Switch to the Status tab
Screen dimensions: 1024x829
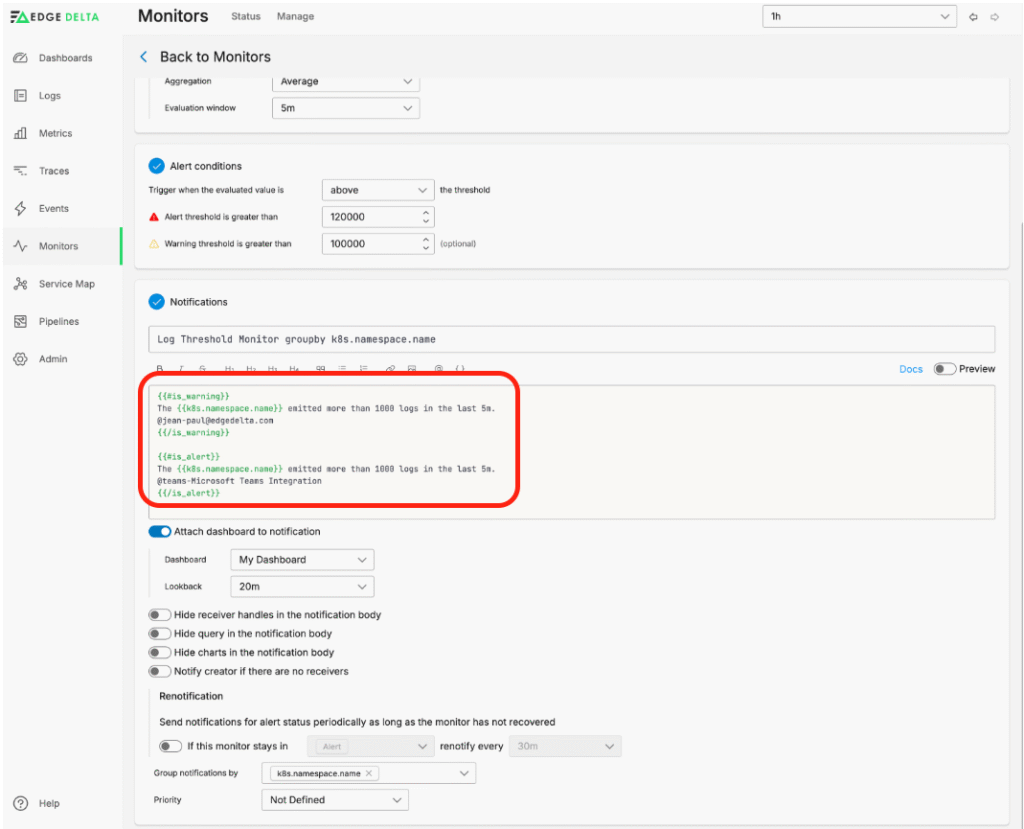(245, 17)
